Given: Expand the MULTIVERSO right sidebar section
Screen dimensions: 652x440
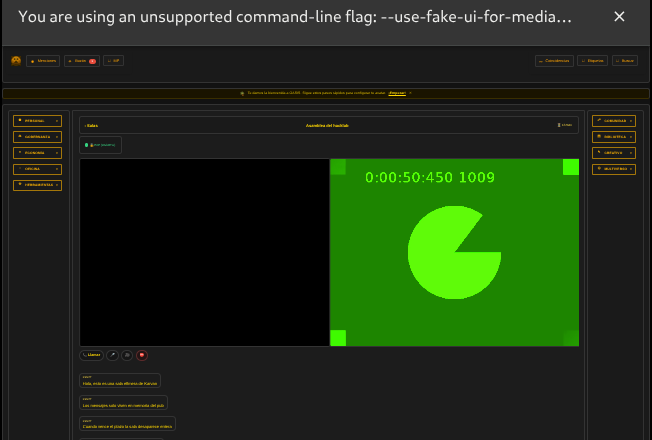Looking at the screenshot, I should click(614, 169).
